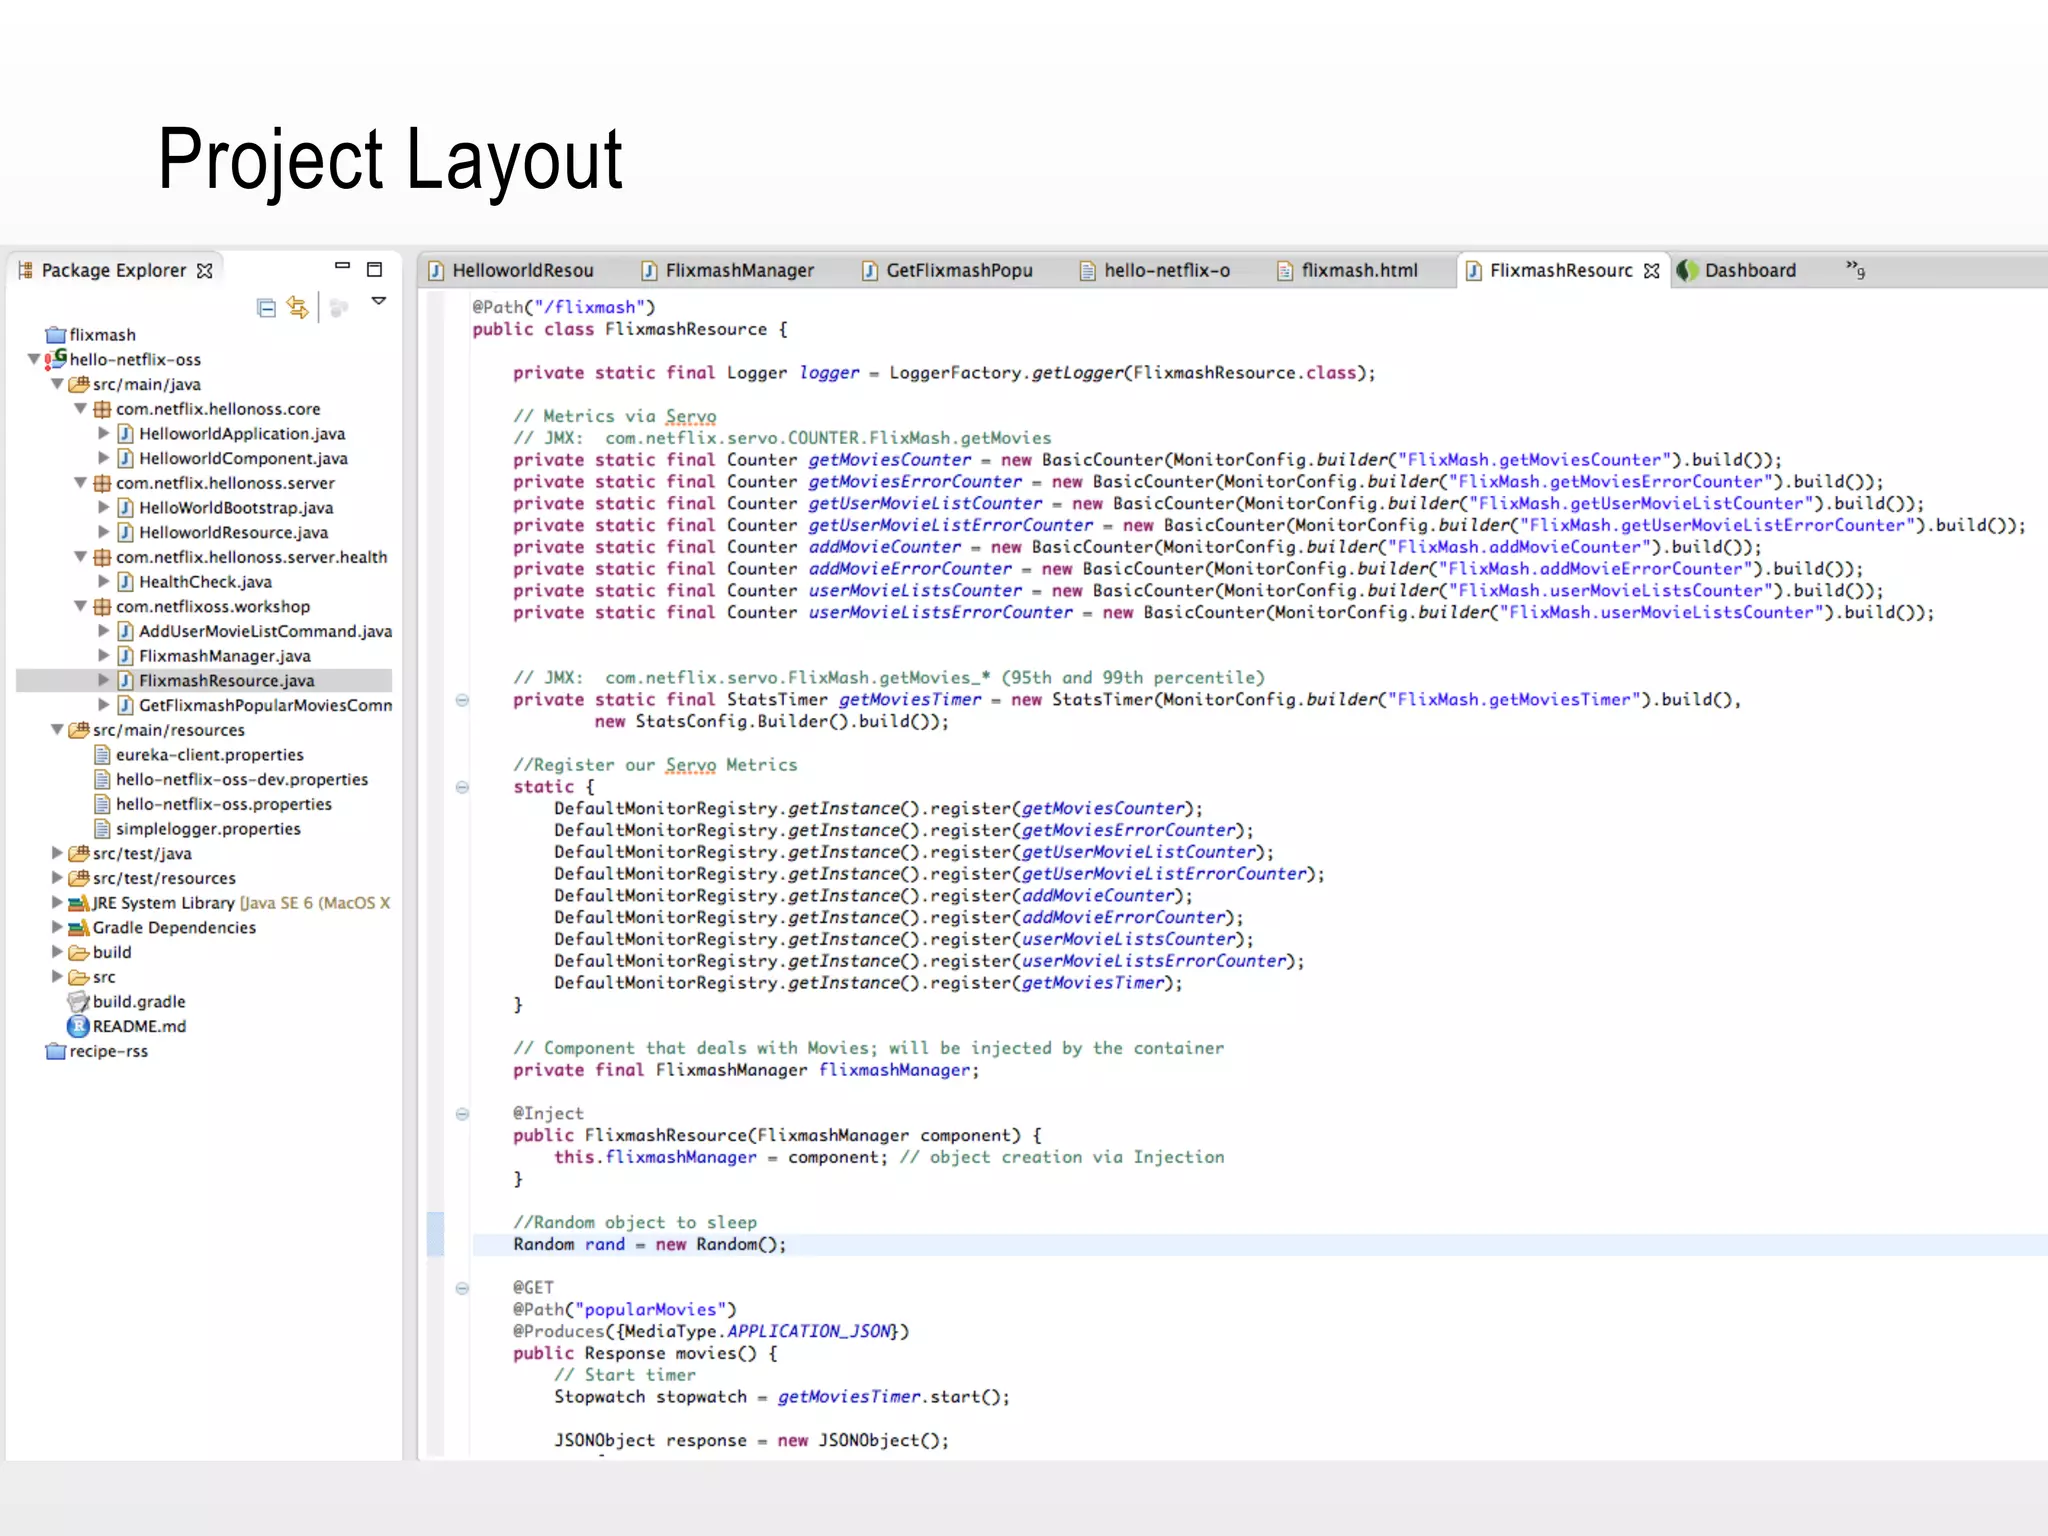This screenshot has height=1536, width=2048.
Task: Close the Package Explorer view tab
Action: 205,271
